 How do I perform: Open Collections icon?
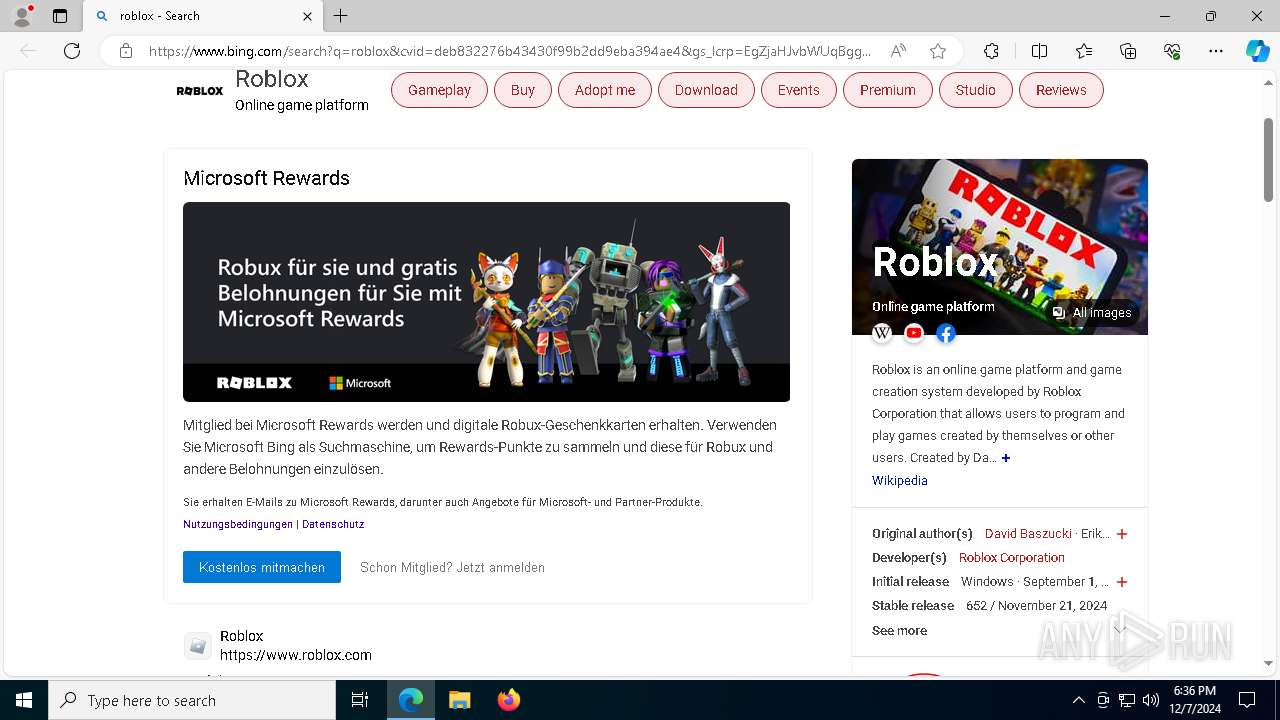click(x=1128, y=51)
